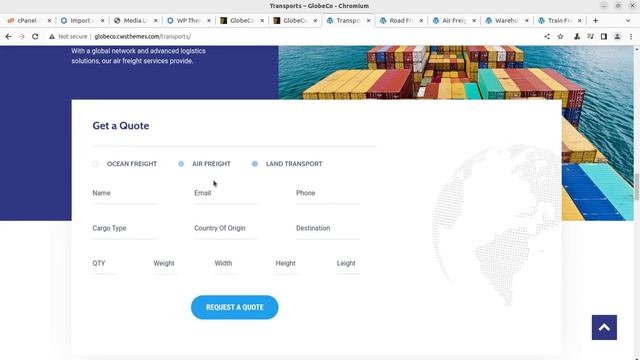The height and width of the screenshot is (360, 640).
Task: Close the cPanel tab
Action: tap(49, 20)
